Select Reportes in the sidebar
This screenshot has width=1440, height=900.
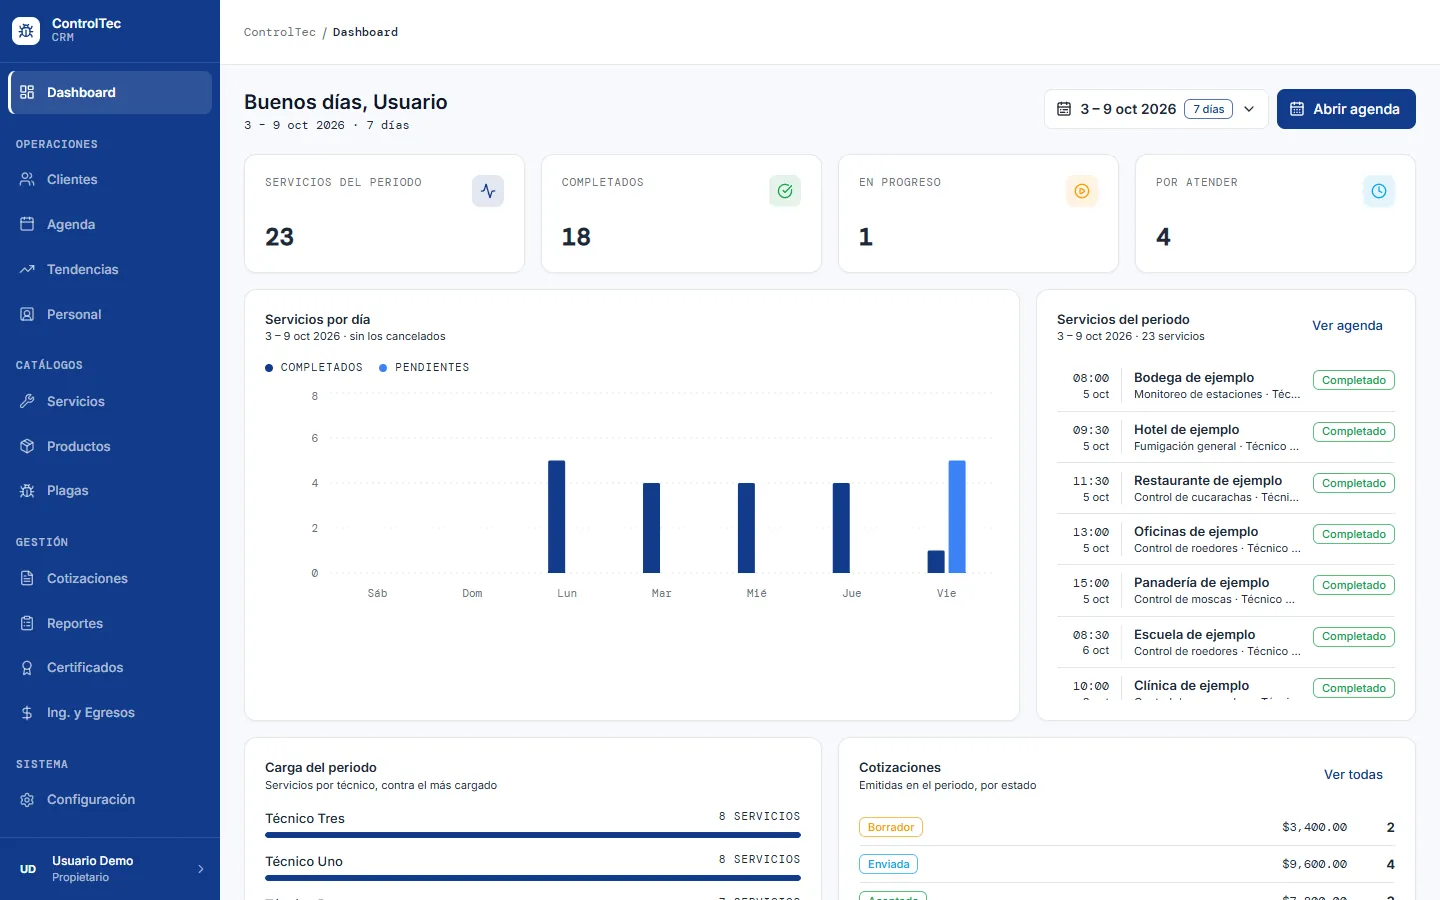[110, 623]
